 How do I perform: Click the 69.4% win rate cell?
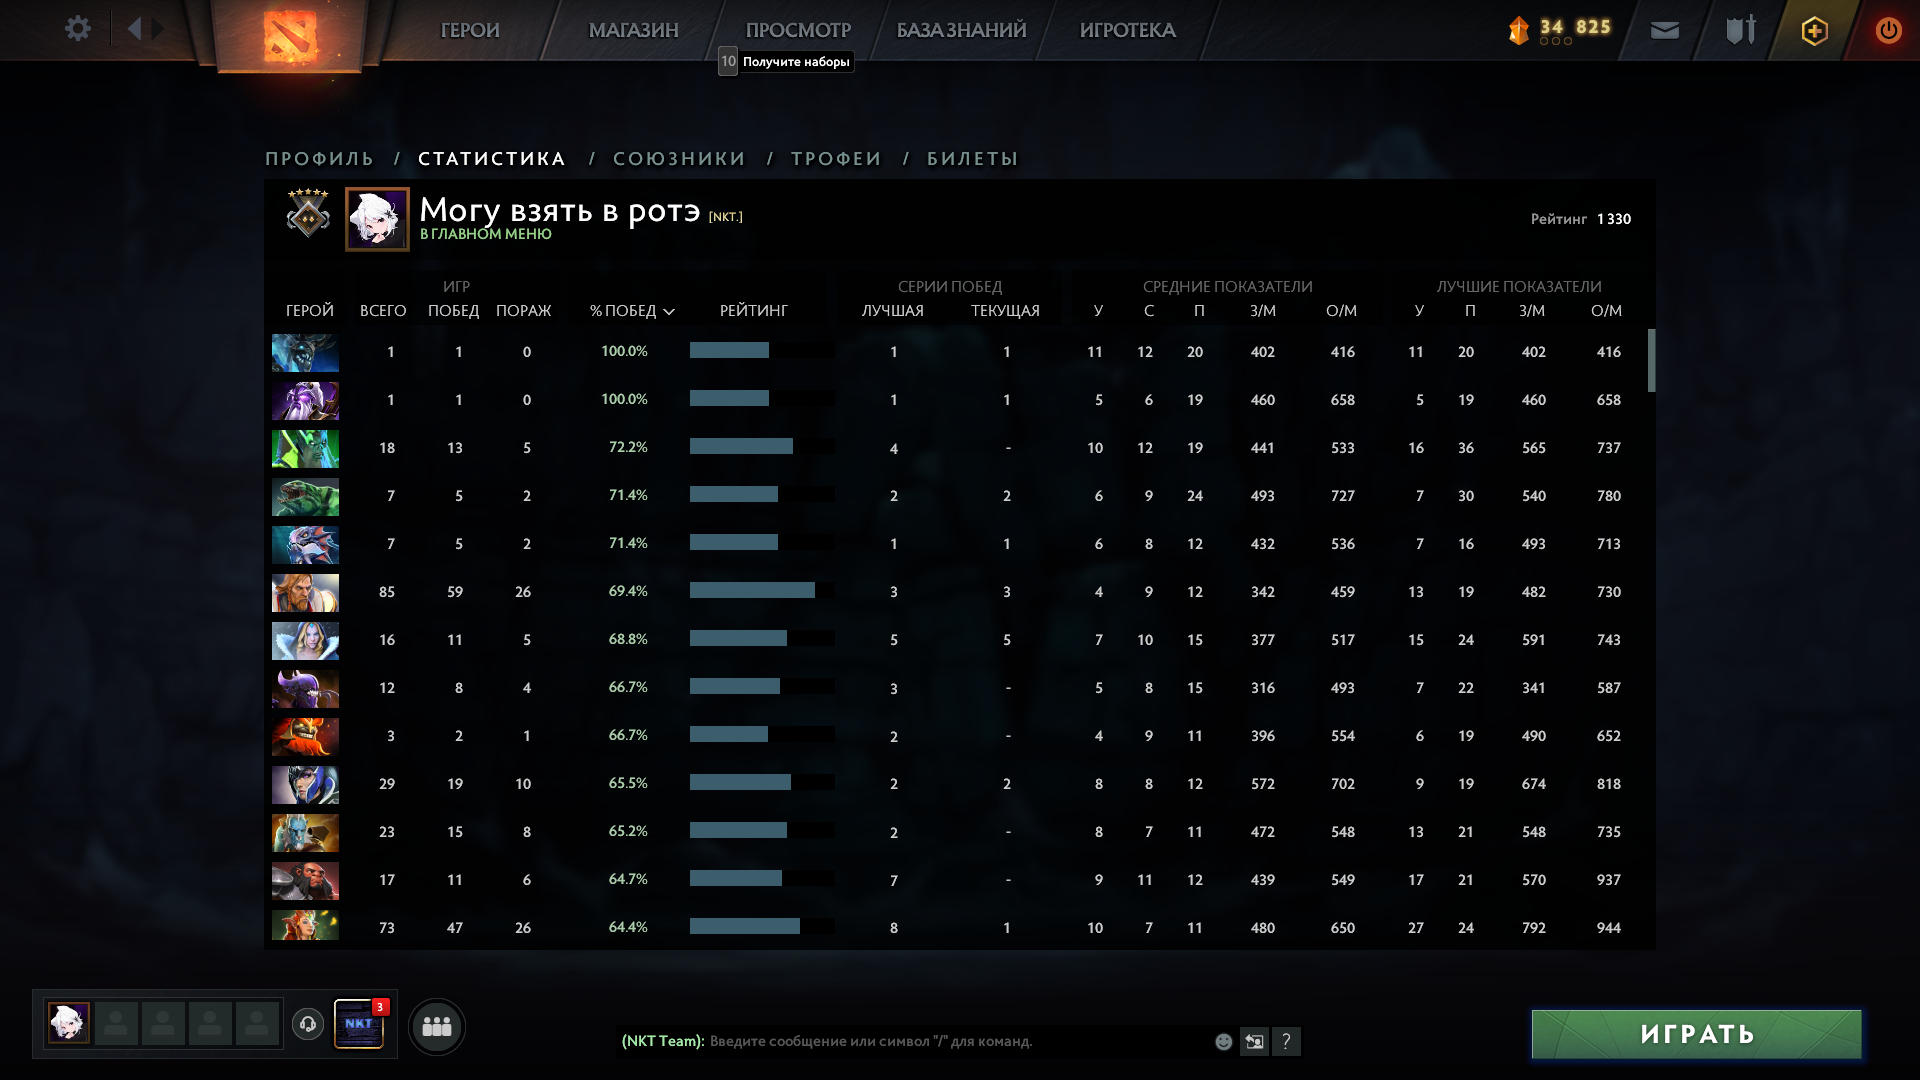coord(628,591)
